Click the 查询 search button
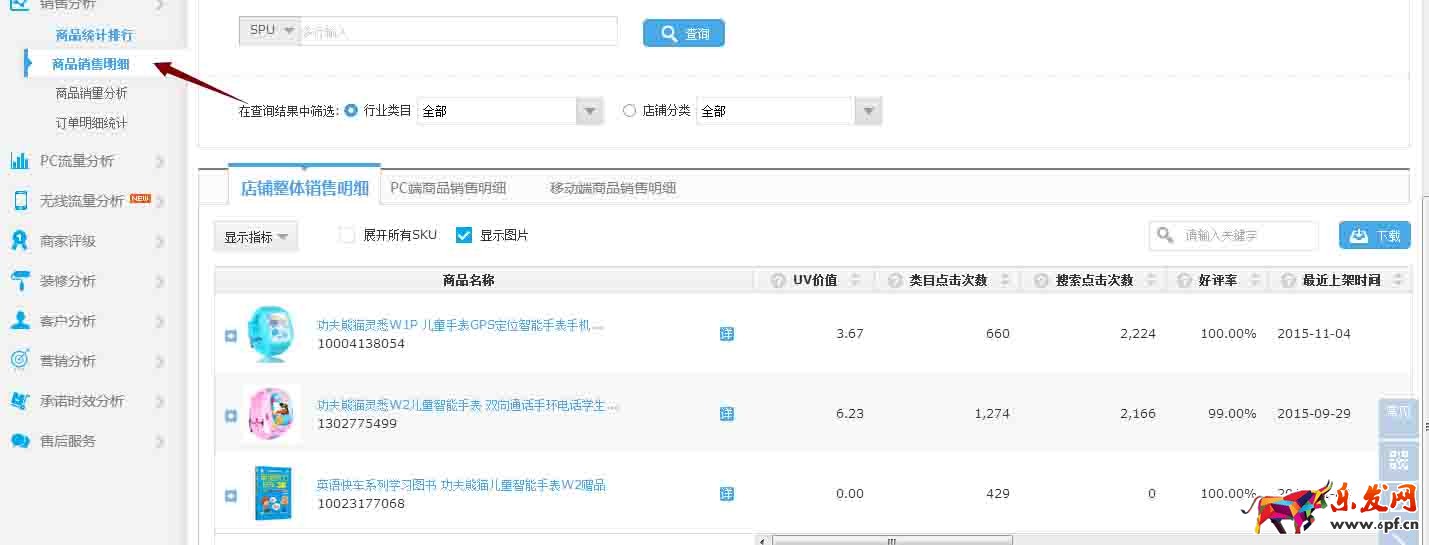The height and width of the screenshot is (545, 1429). point(684,34)
